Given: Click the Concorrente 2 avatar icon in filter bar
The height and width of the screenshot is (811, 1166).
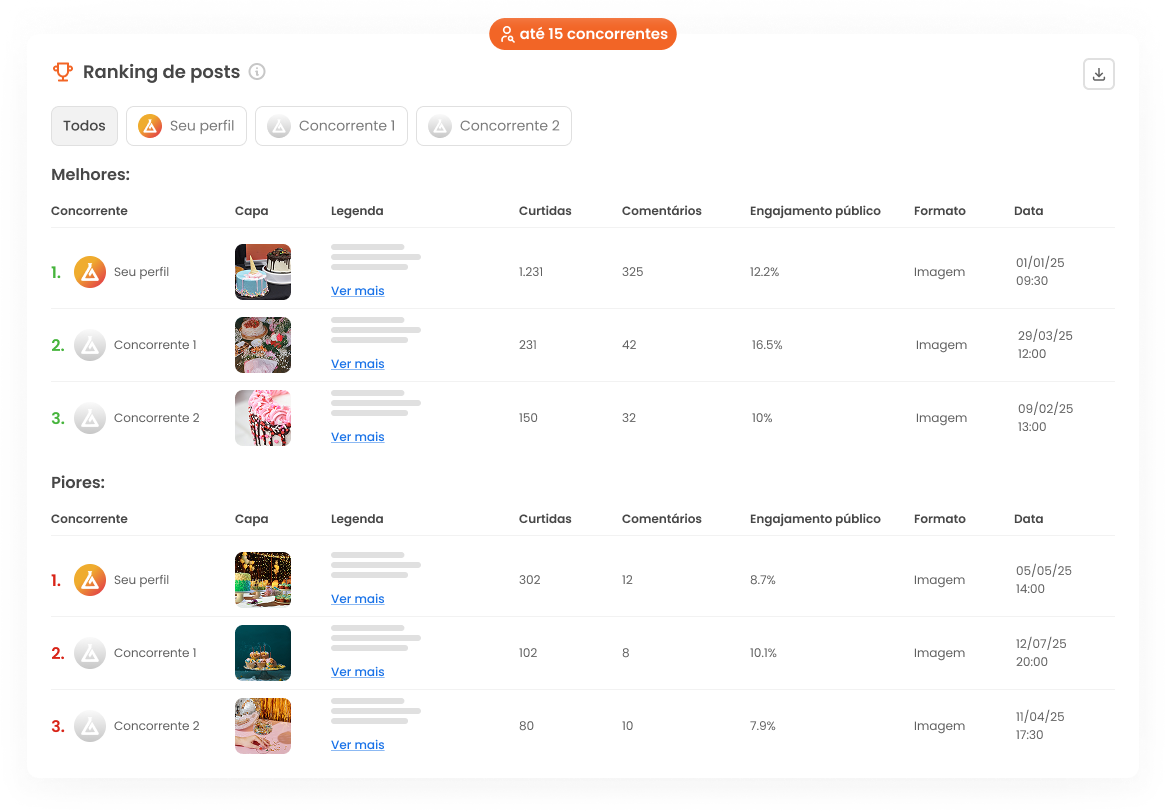Looking at the screenshot, I should (x=440, y=126).
